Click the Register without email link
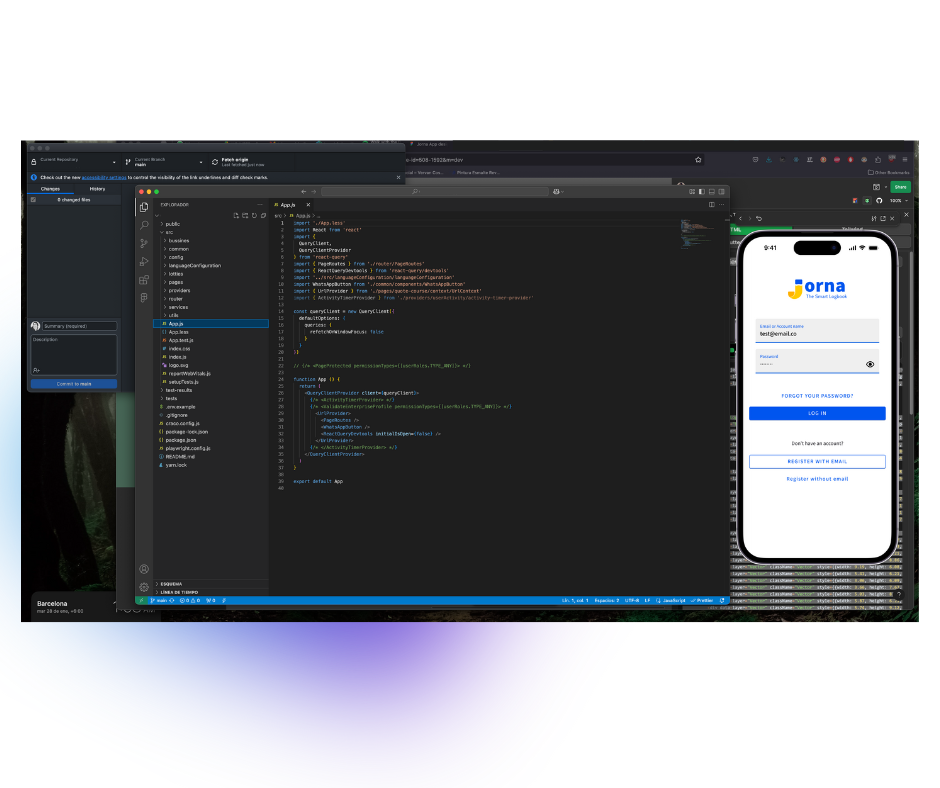The height and width of the screenshot is (788, 940). (817, 479)
